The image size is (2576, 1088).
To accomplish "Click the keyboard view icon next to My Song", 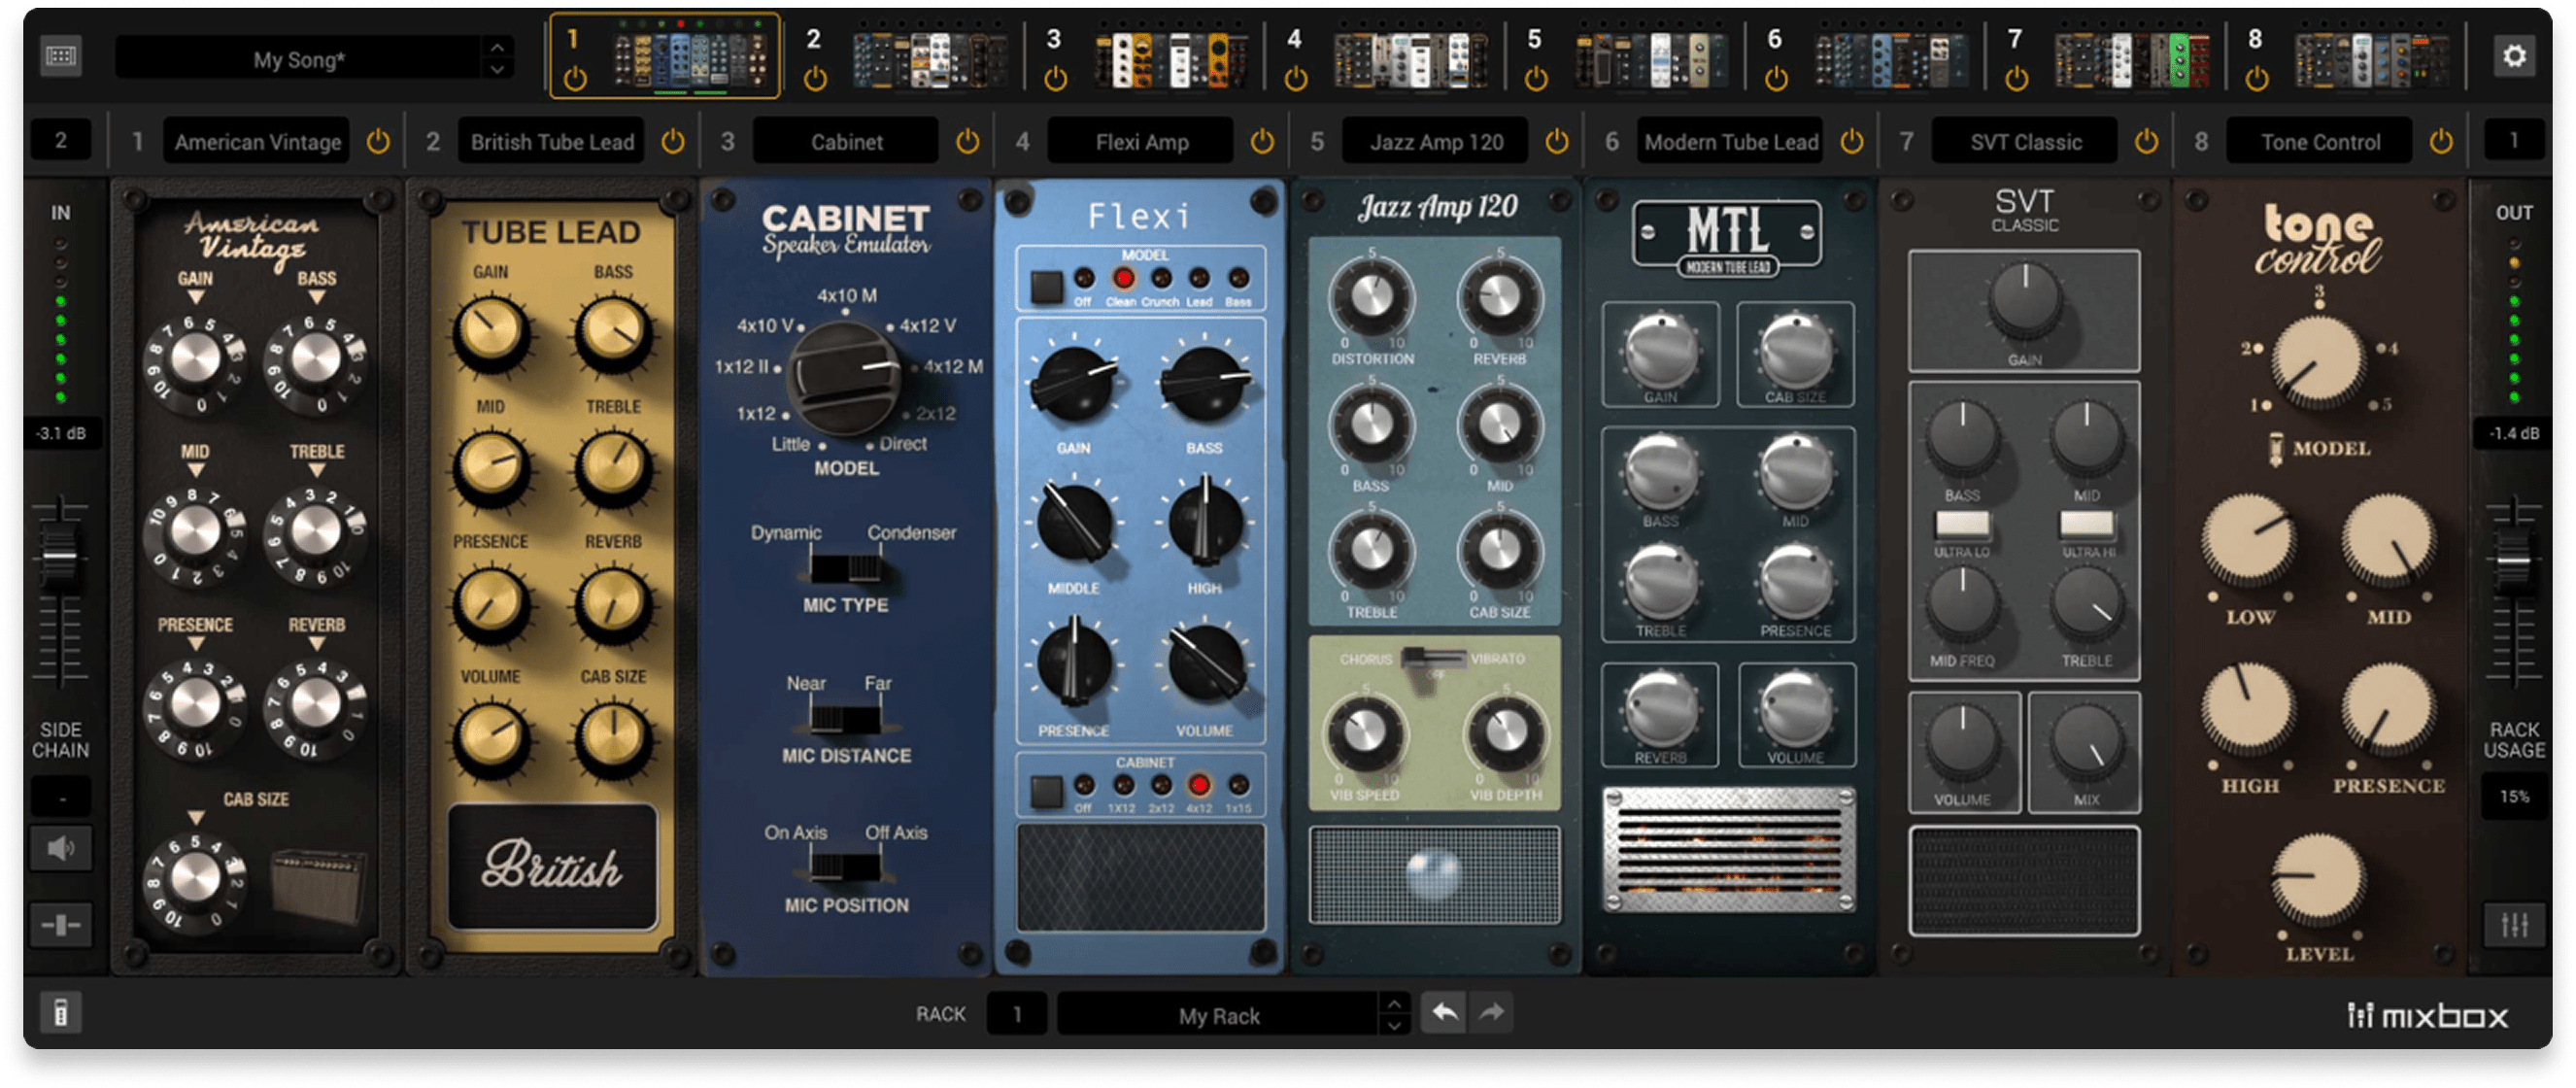I will pos(61,56).
